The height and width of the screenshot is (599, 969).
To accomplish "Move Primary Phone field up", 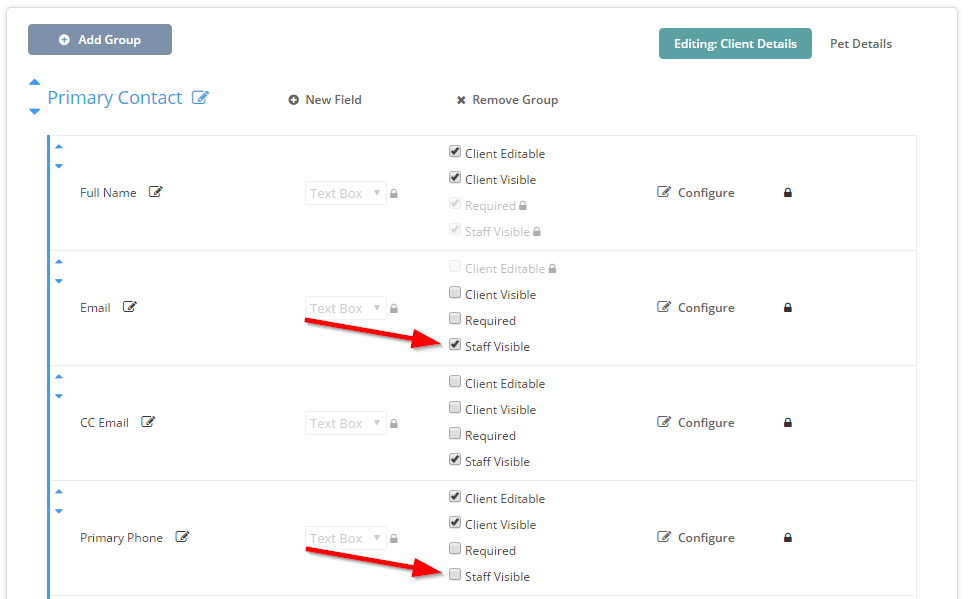I will tap(59, 491).
